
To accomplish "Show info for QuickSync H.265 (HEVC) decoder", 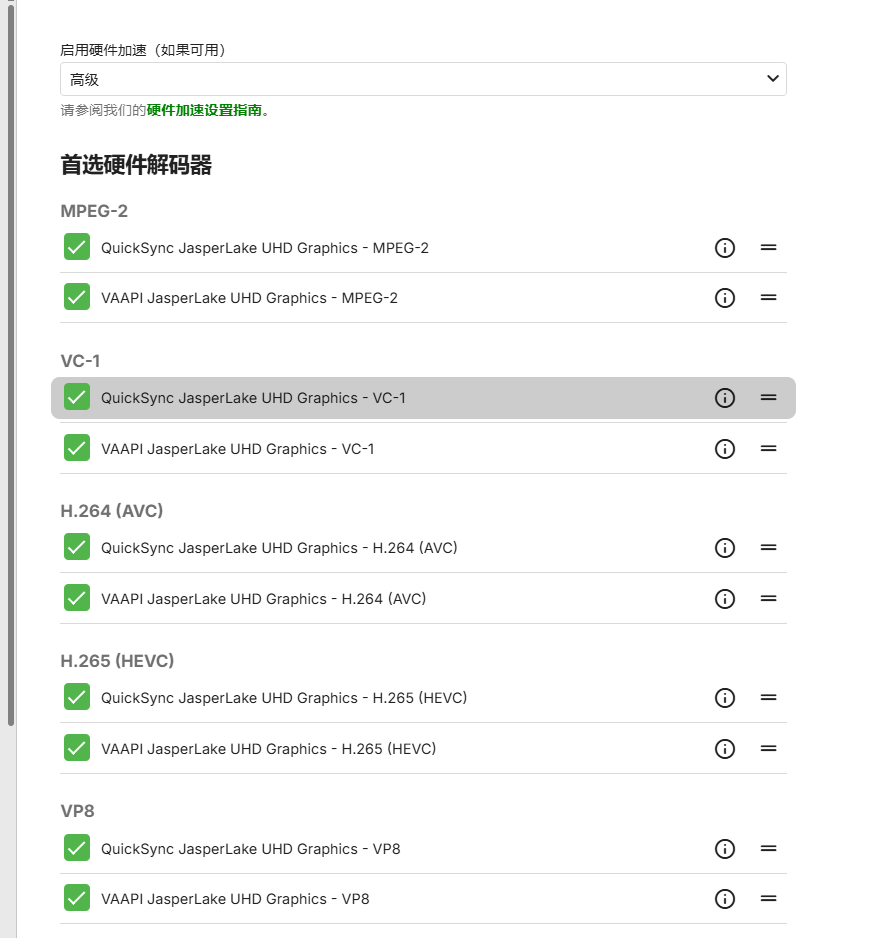I will pos(725,698).
